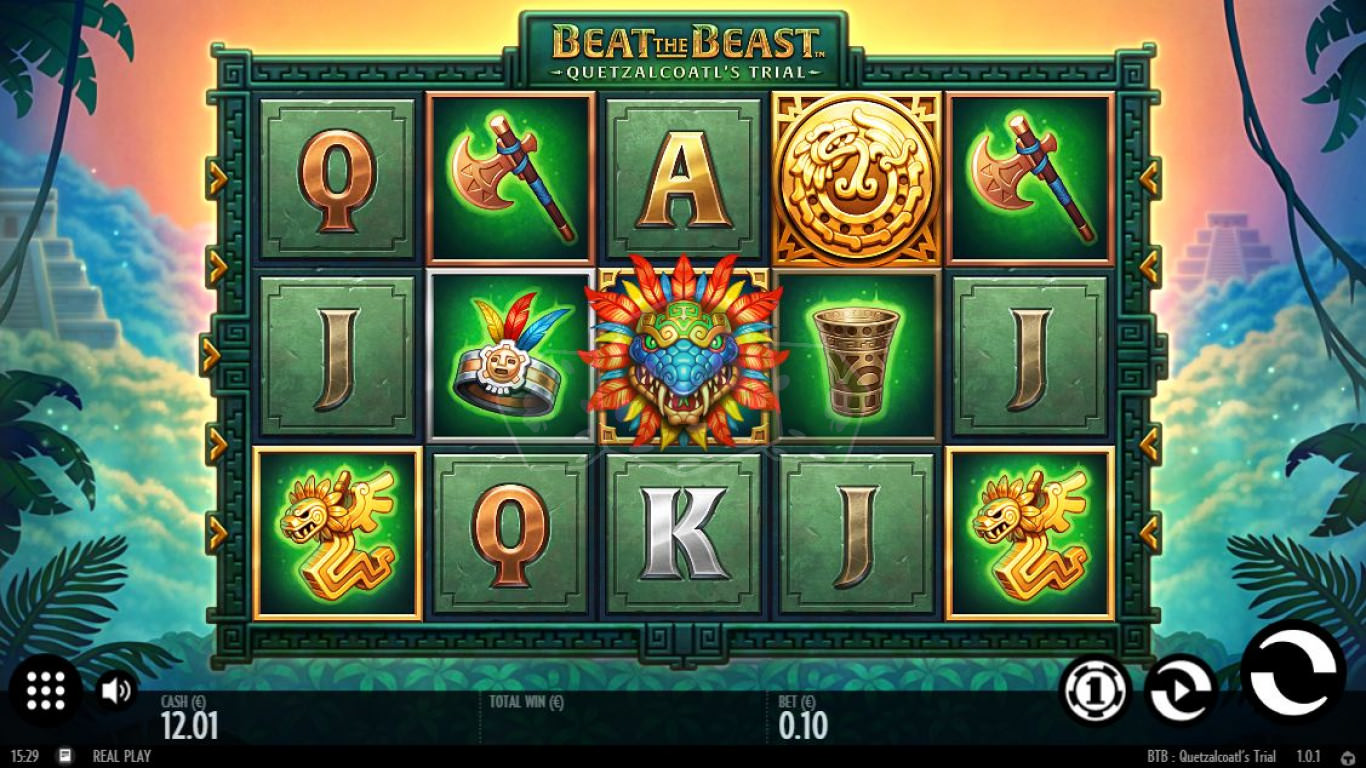Click the REAL PLAY mode label

coord(122,756)
